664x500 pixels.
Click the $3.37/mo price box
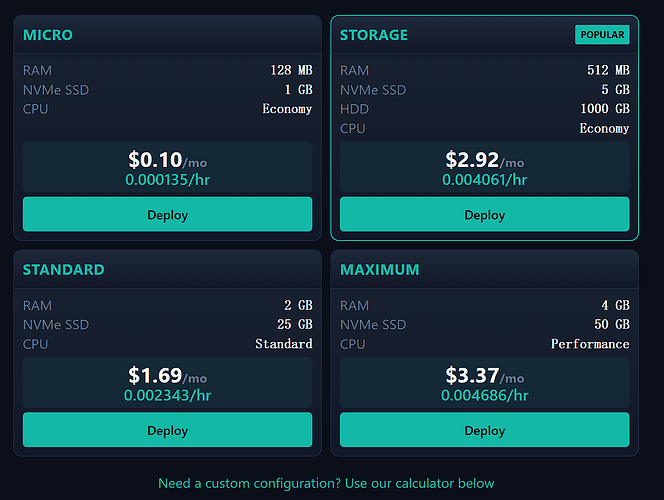coord(484,383)
